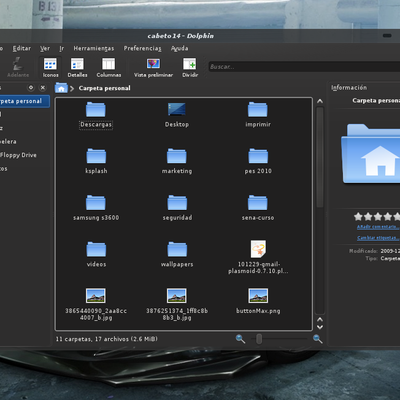Open the Editar menu

(x=22, y=49)
